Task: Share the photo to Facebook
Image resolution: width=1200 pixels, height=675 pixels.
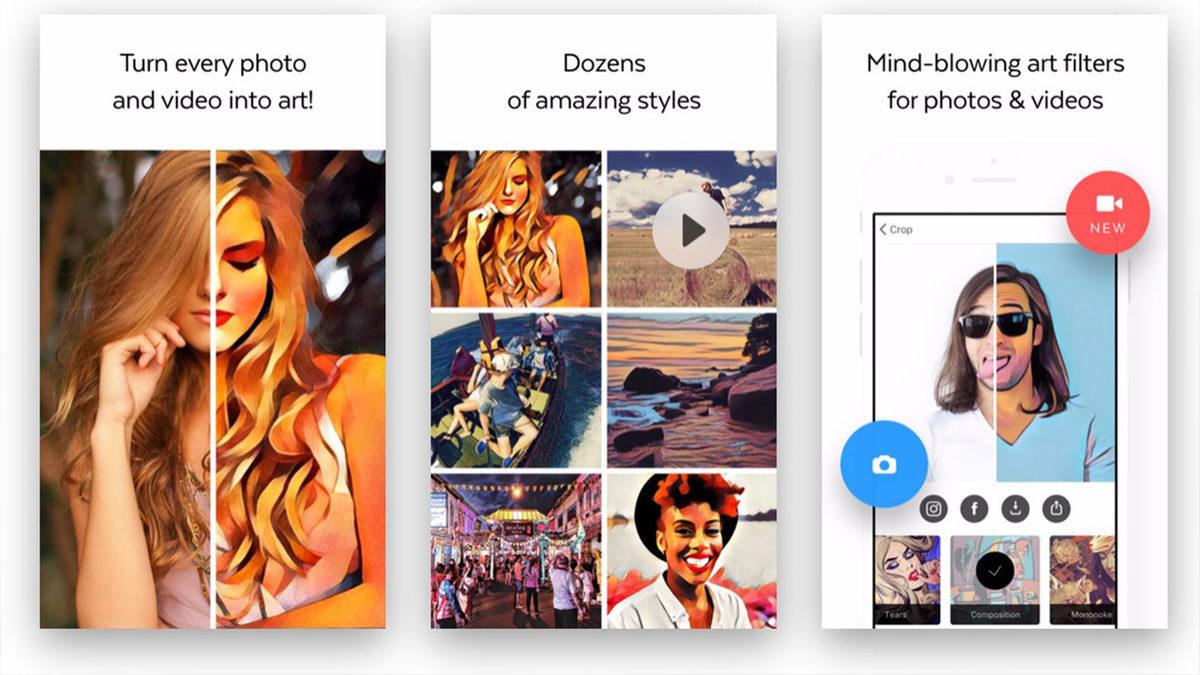Action: click(975, 509)
